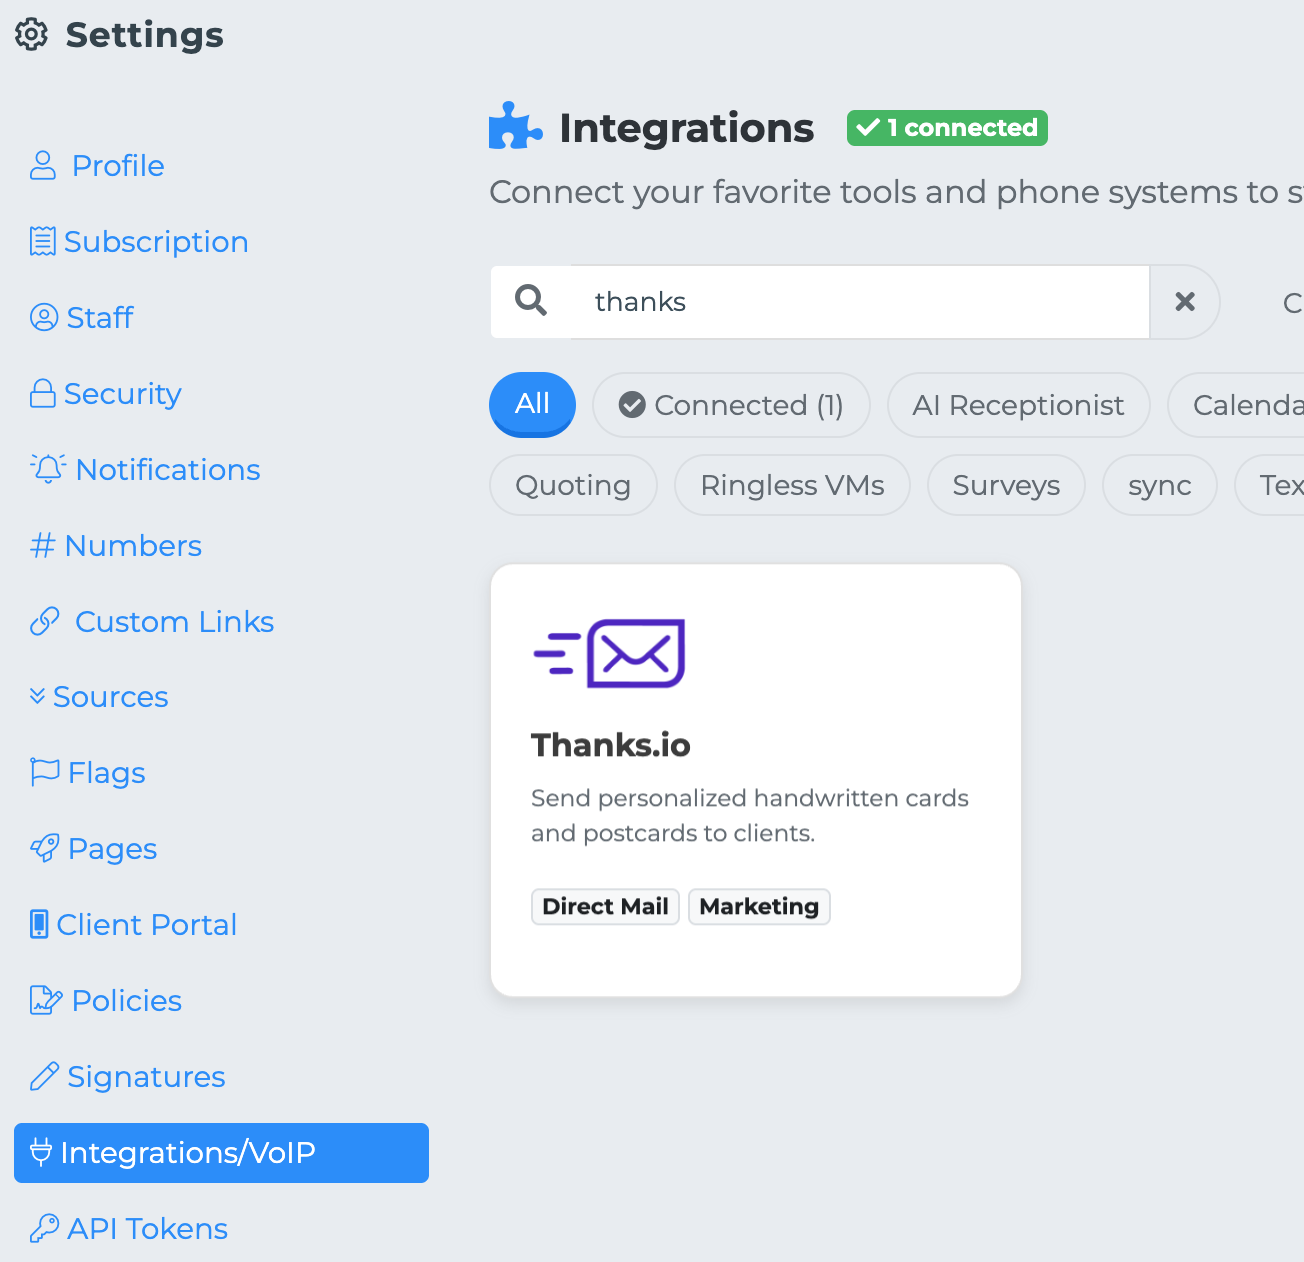
Task: Click the Integrations puzzle piece icon
Action: point(515,127)
